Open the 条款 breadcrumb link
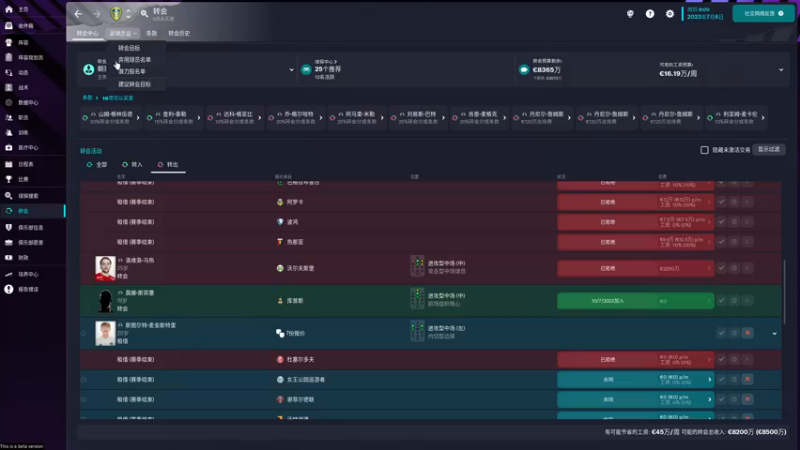Image resolution: width=800 pixels, height=450 pixels. [x=87, y=98]
